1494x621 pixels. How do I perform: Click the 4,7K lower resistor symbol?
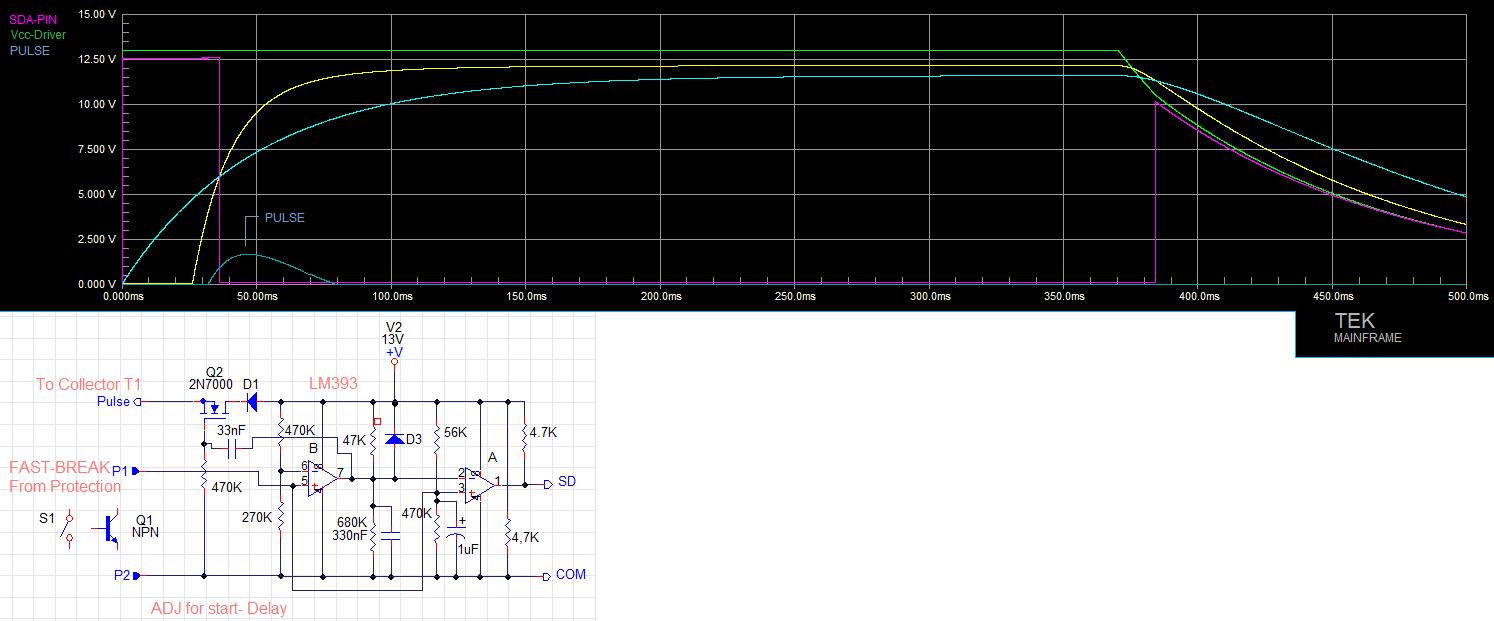508,530
